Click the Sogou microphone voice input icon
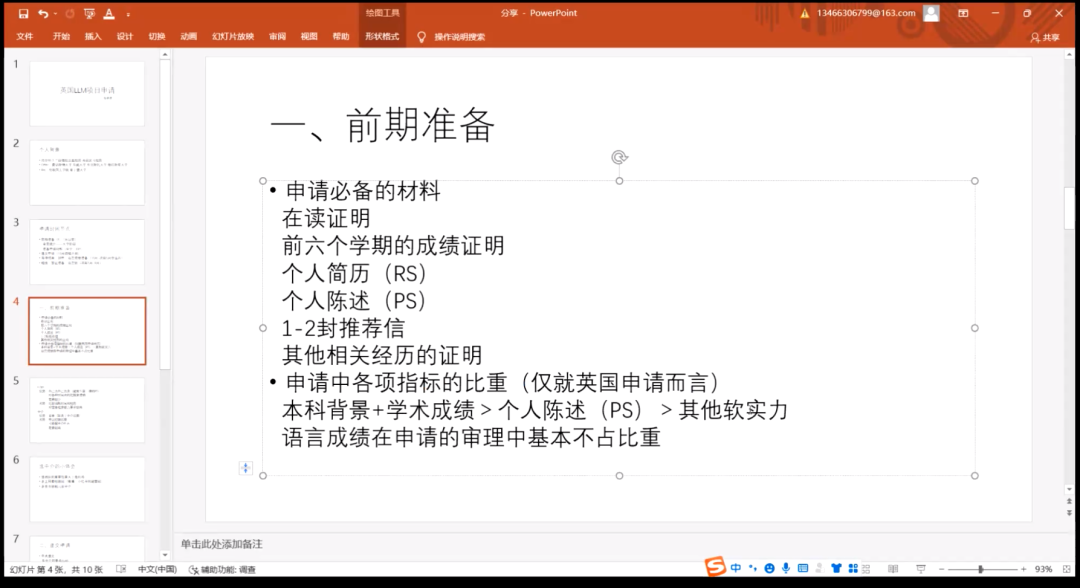The height and width of the screenshot is (588, 1080). [x=786, y=568]
